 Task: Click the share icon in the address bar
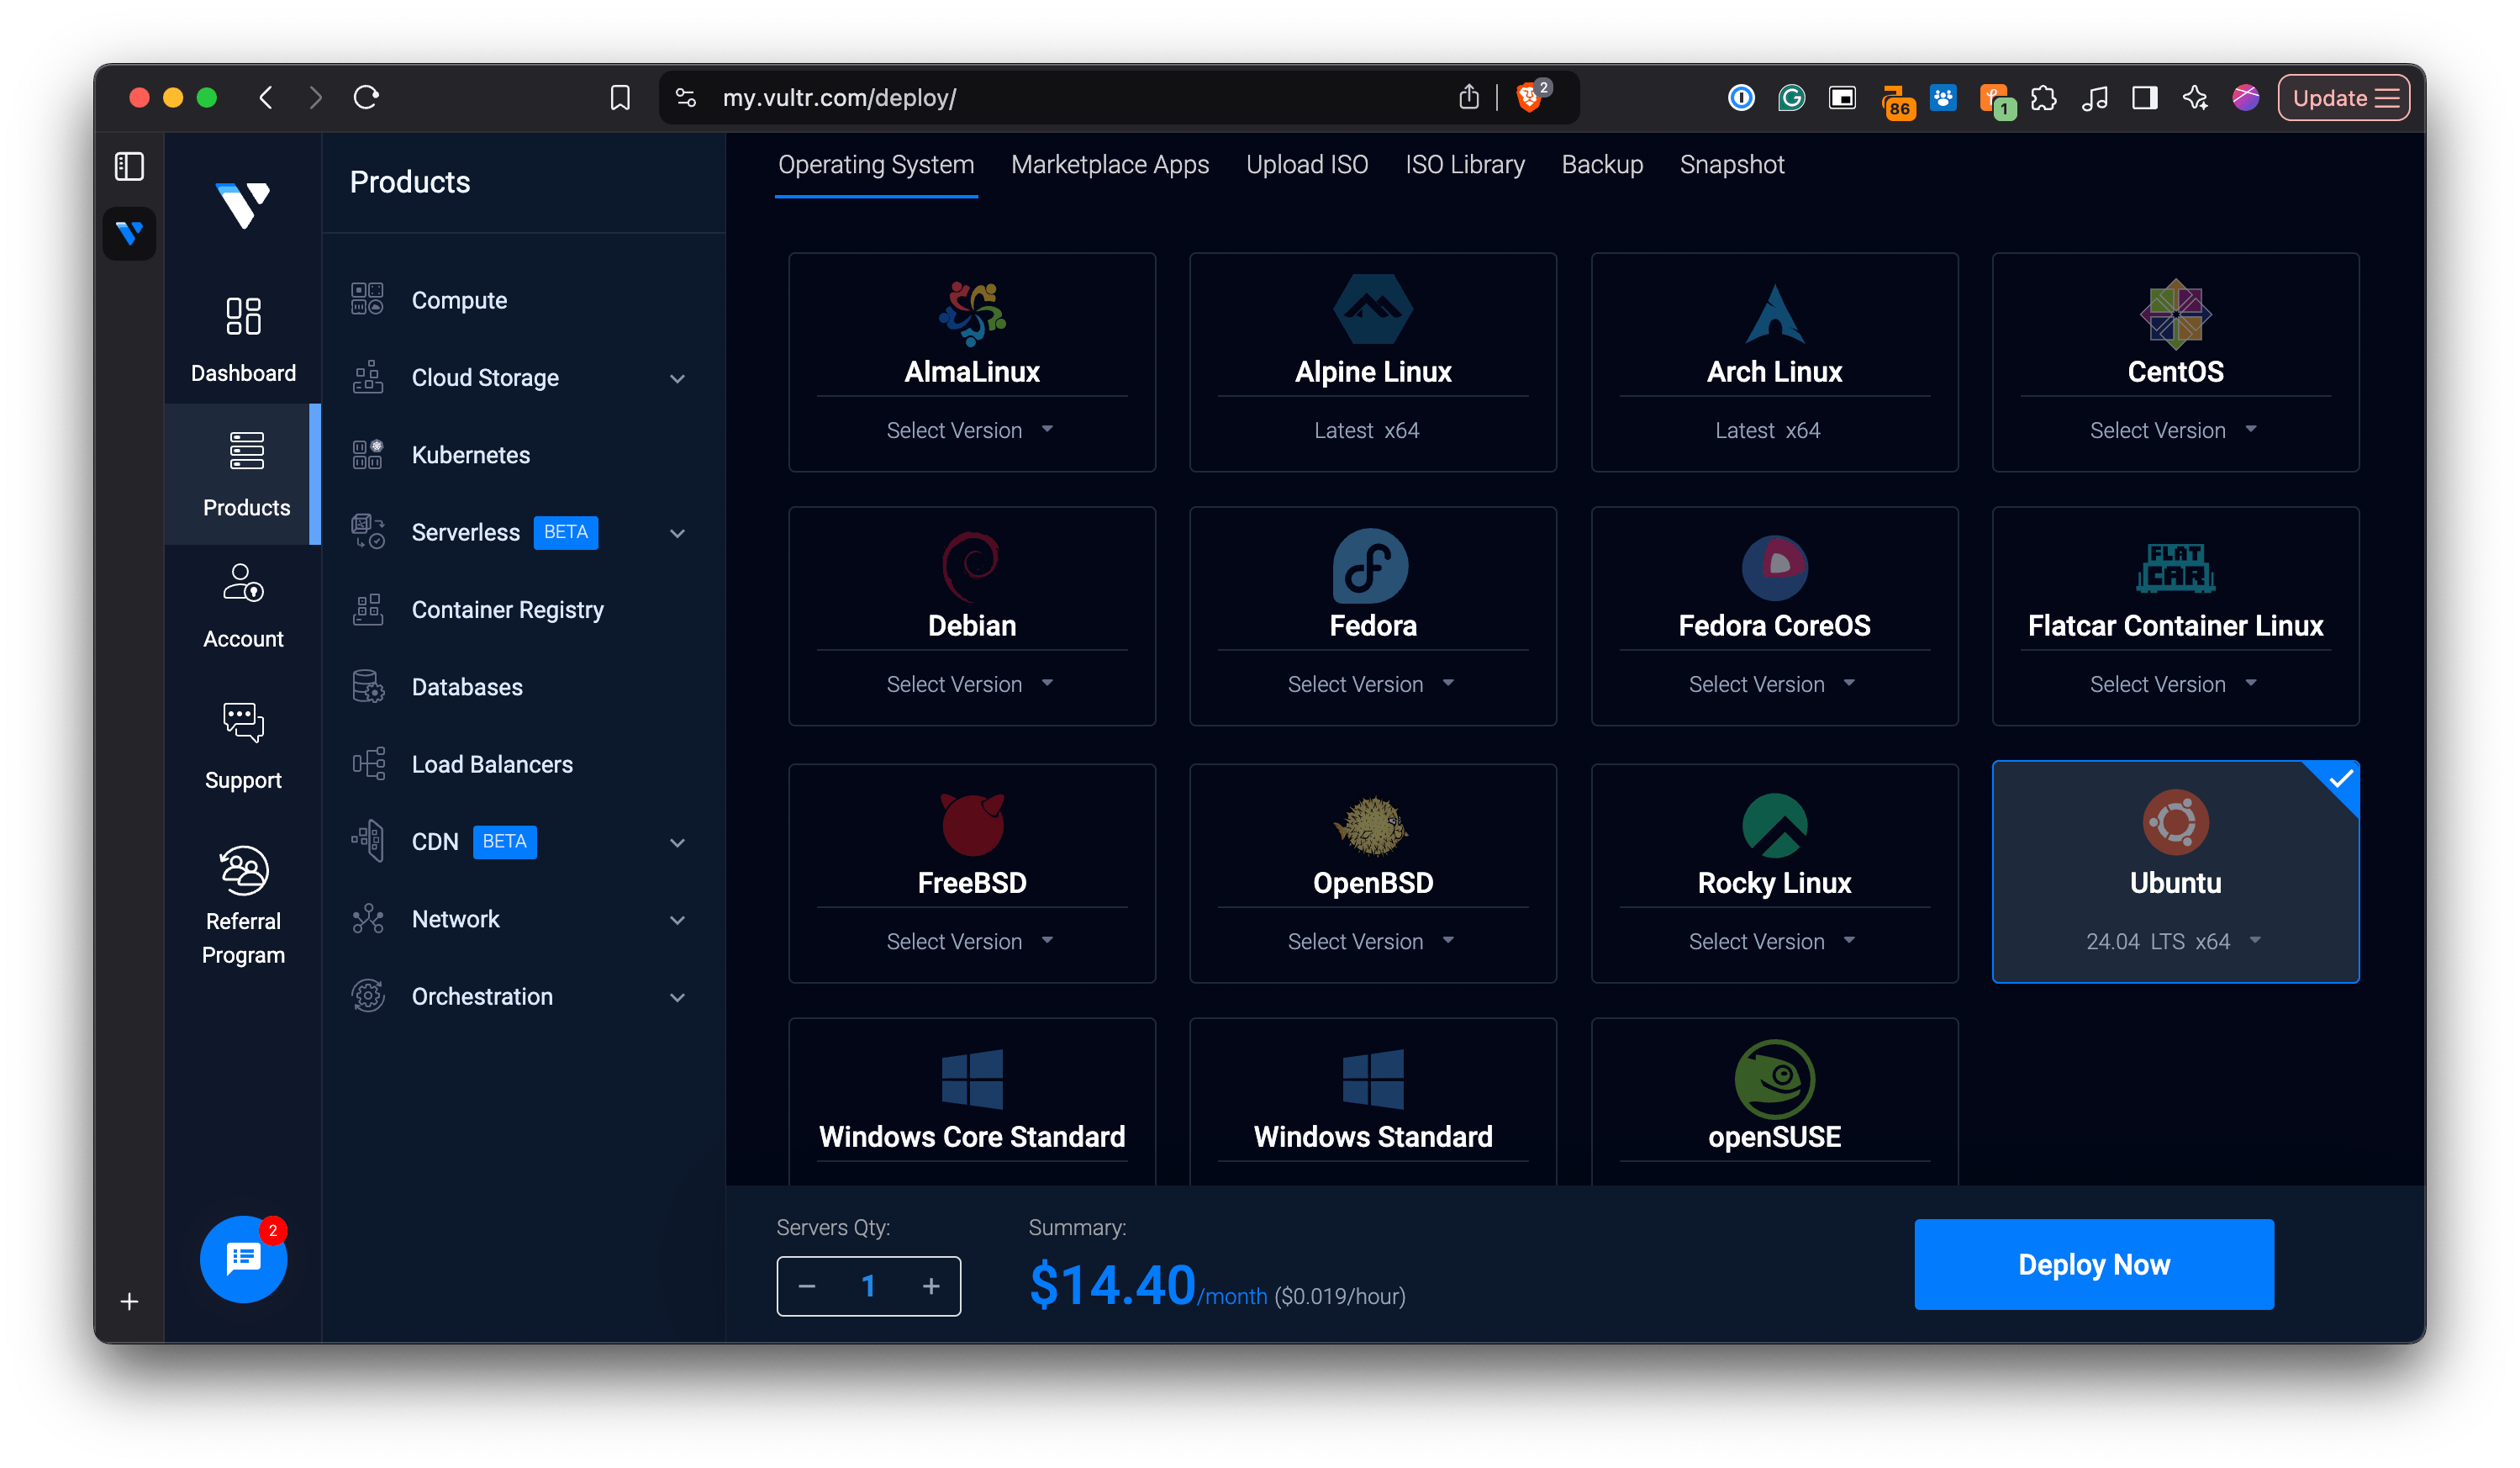point(1468,96)
